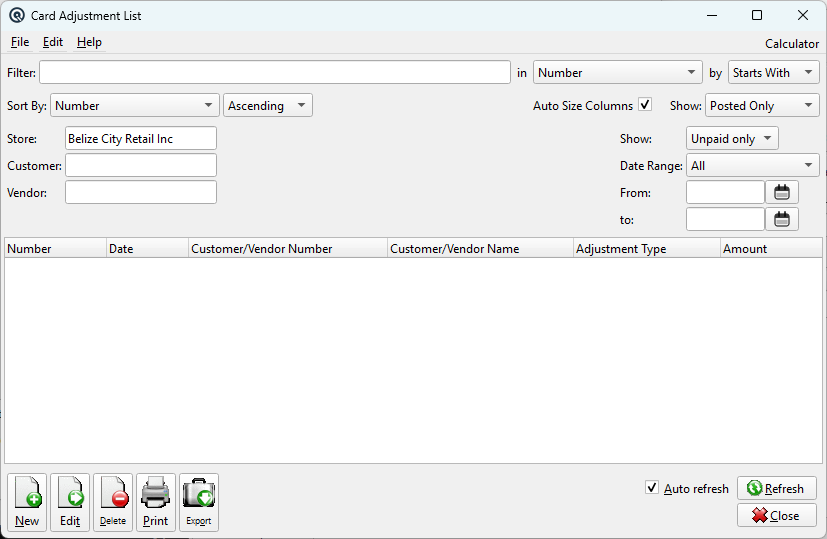Click the Amount column header

tap(771, 248)
